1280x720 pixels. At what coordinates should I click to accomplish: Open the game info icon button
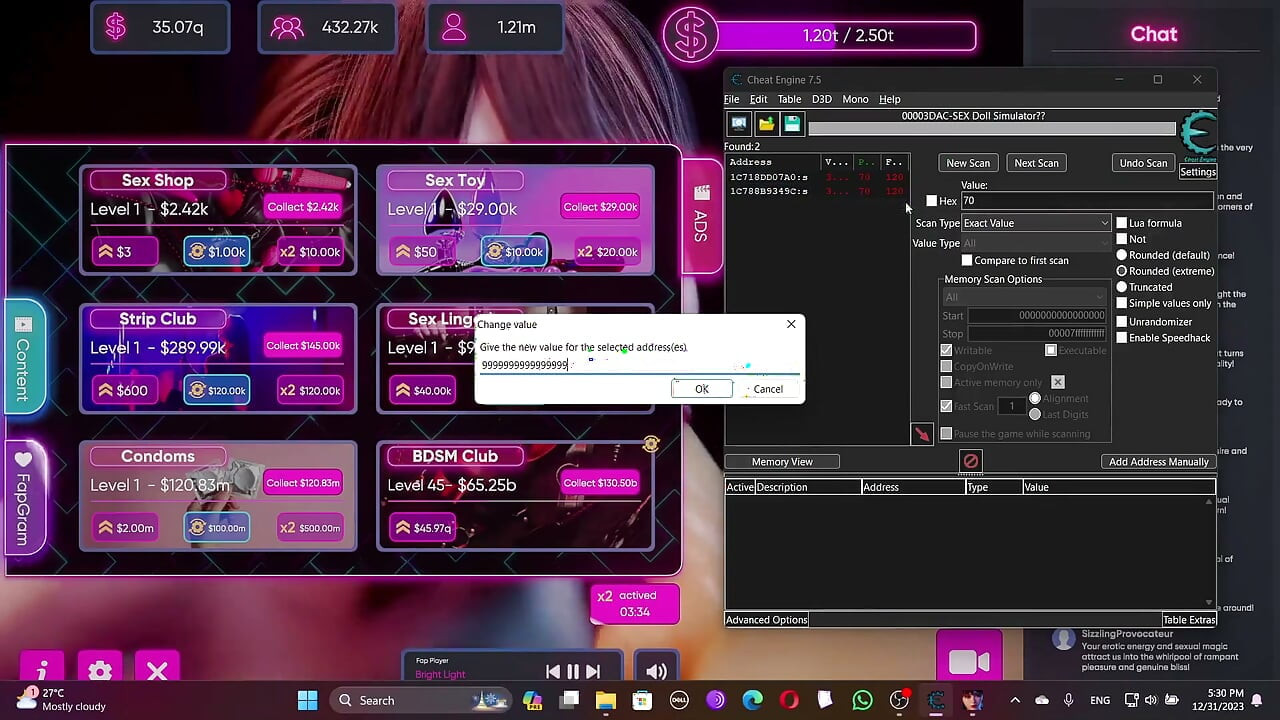(x=42, y=671)
